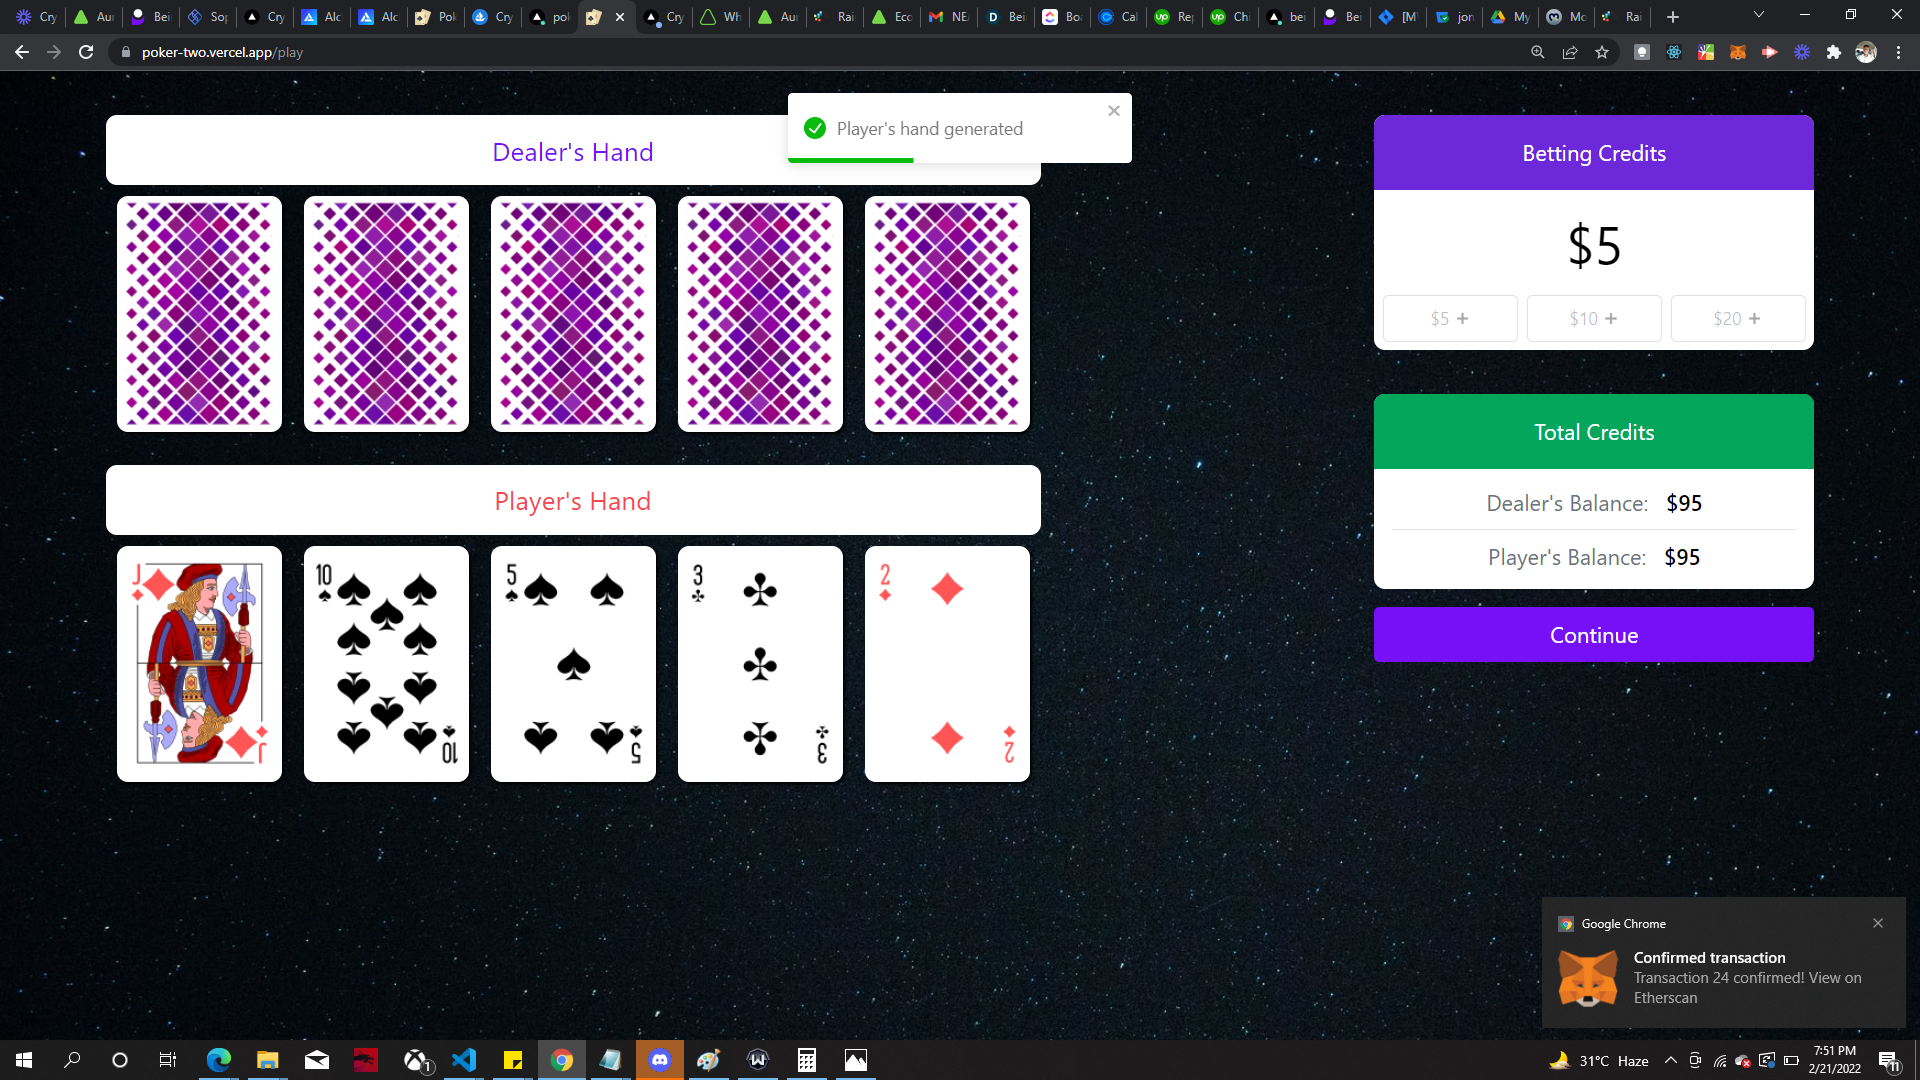Open React Developer Tools extension
1920x1080 pixels.
tap(1674, 52)
